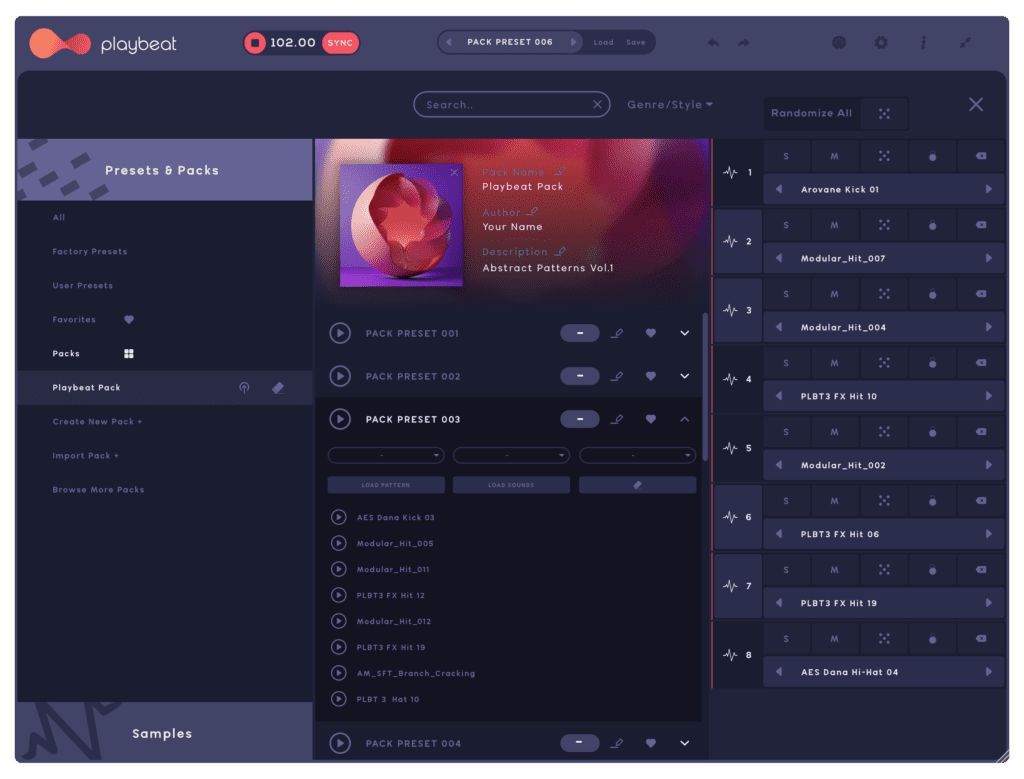Image resolution: width=1024 pixels, height=779 pixels.
Task: Click the LOAD SOUNDS button
Action: pyautogui.click(x=511, y=485)
